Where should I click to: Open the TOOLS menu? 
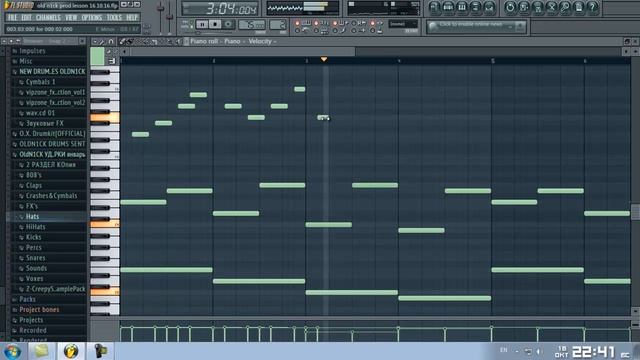114,18
